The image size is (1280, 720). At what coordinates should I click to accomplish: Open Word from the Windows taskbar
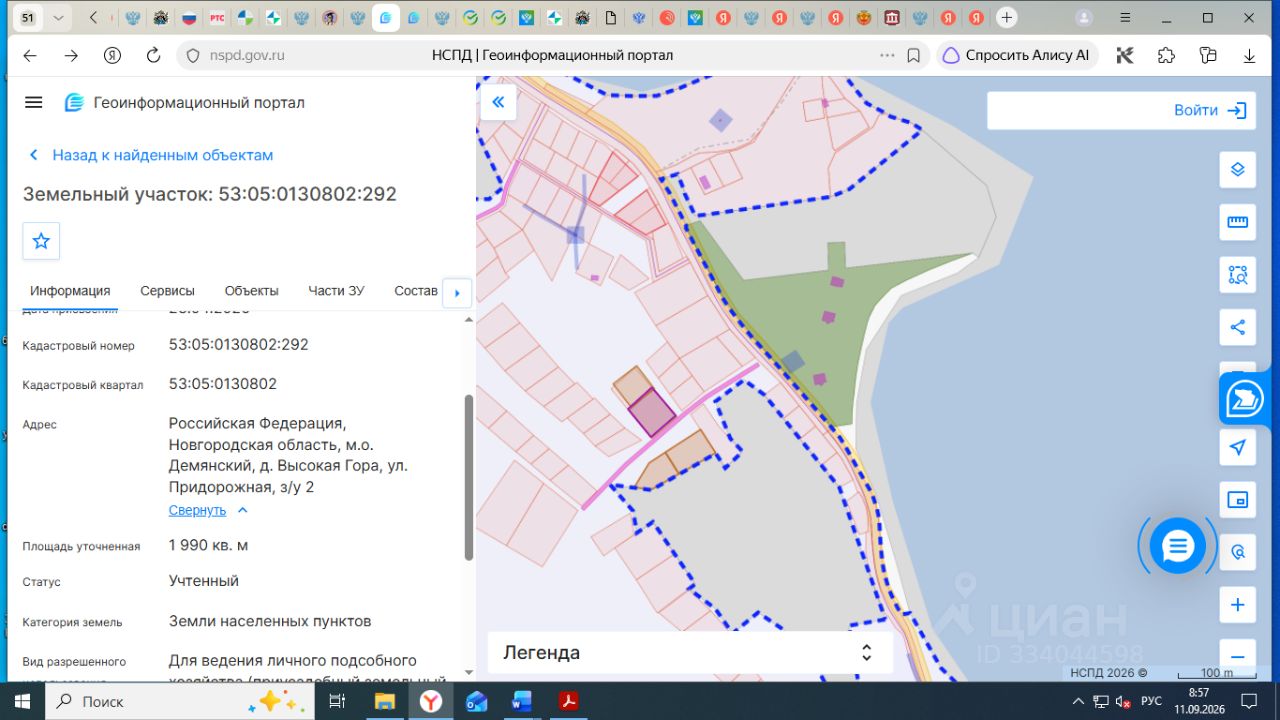tap(523, 701)
